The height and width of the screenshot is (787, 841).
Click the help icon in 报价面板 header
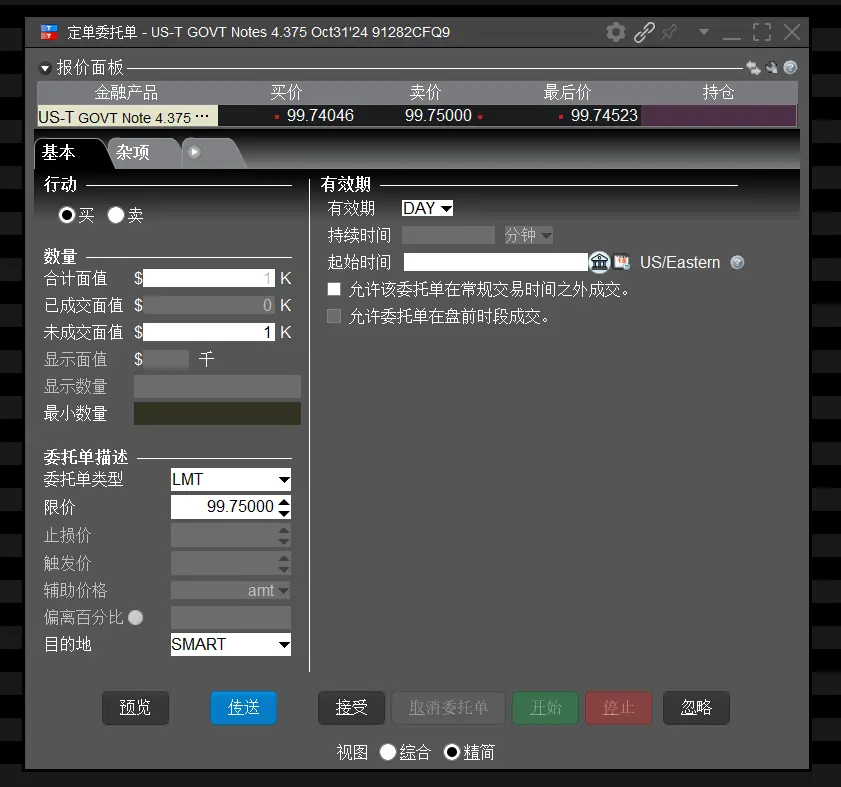pos(790,68)
